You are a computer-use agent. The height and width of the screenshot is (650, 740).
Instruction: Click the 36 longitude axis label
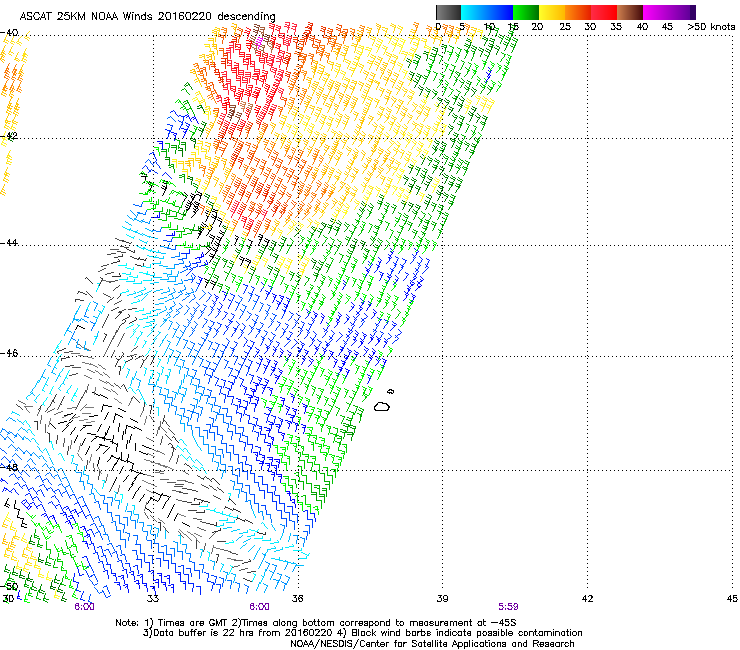(297, 599)
